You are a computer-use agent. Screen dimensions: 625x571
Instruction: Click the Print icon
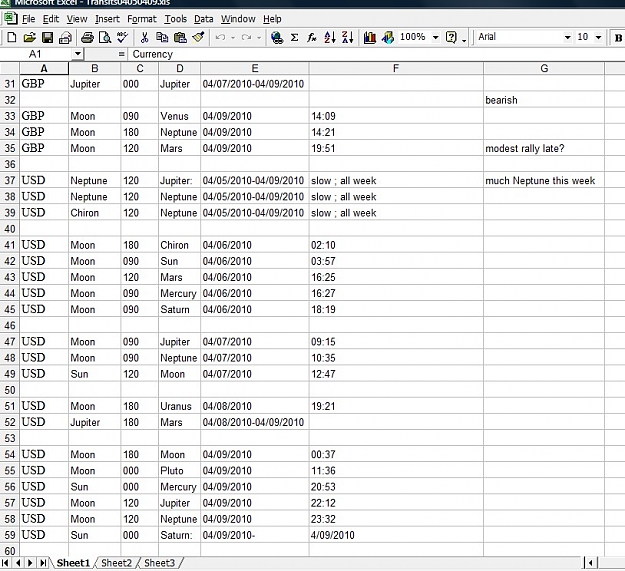(x=87, y=37)
